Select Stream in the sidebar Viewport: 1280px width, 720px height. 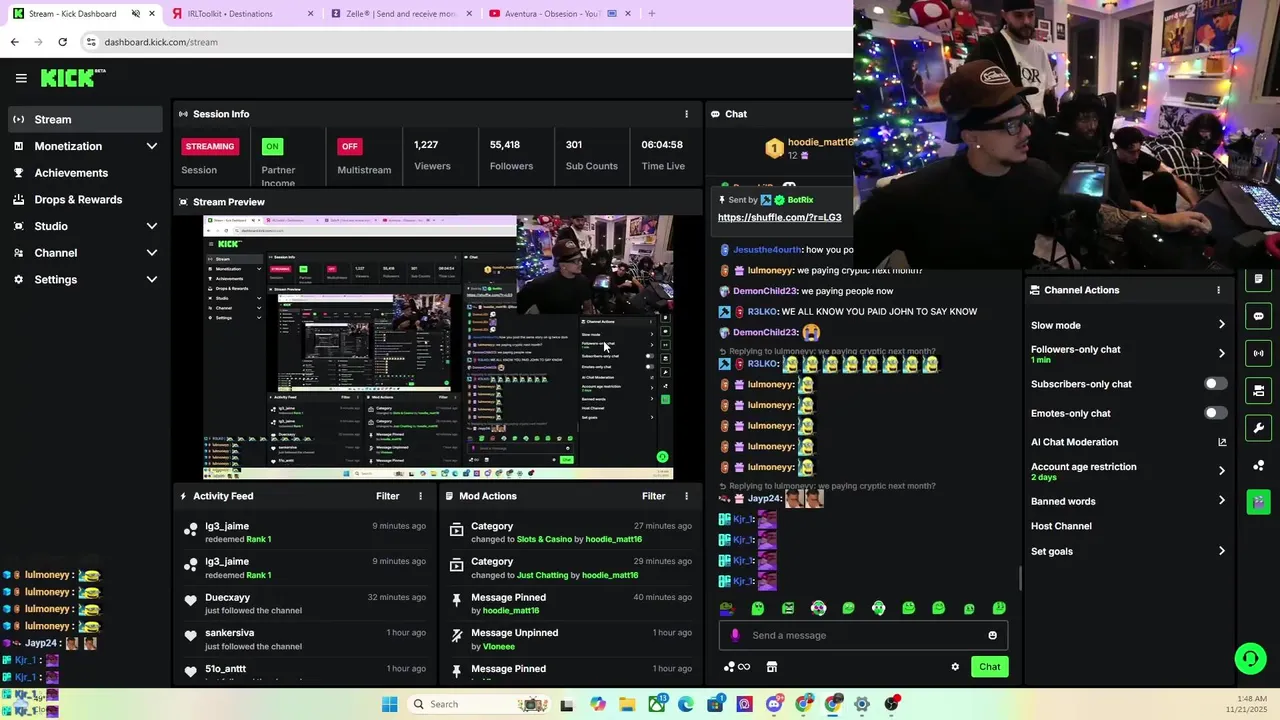(85, 119)
